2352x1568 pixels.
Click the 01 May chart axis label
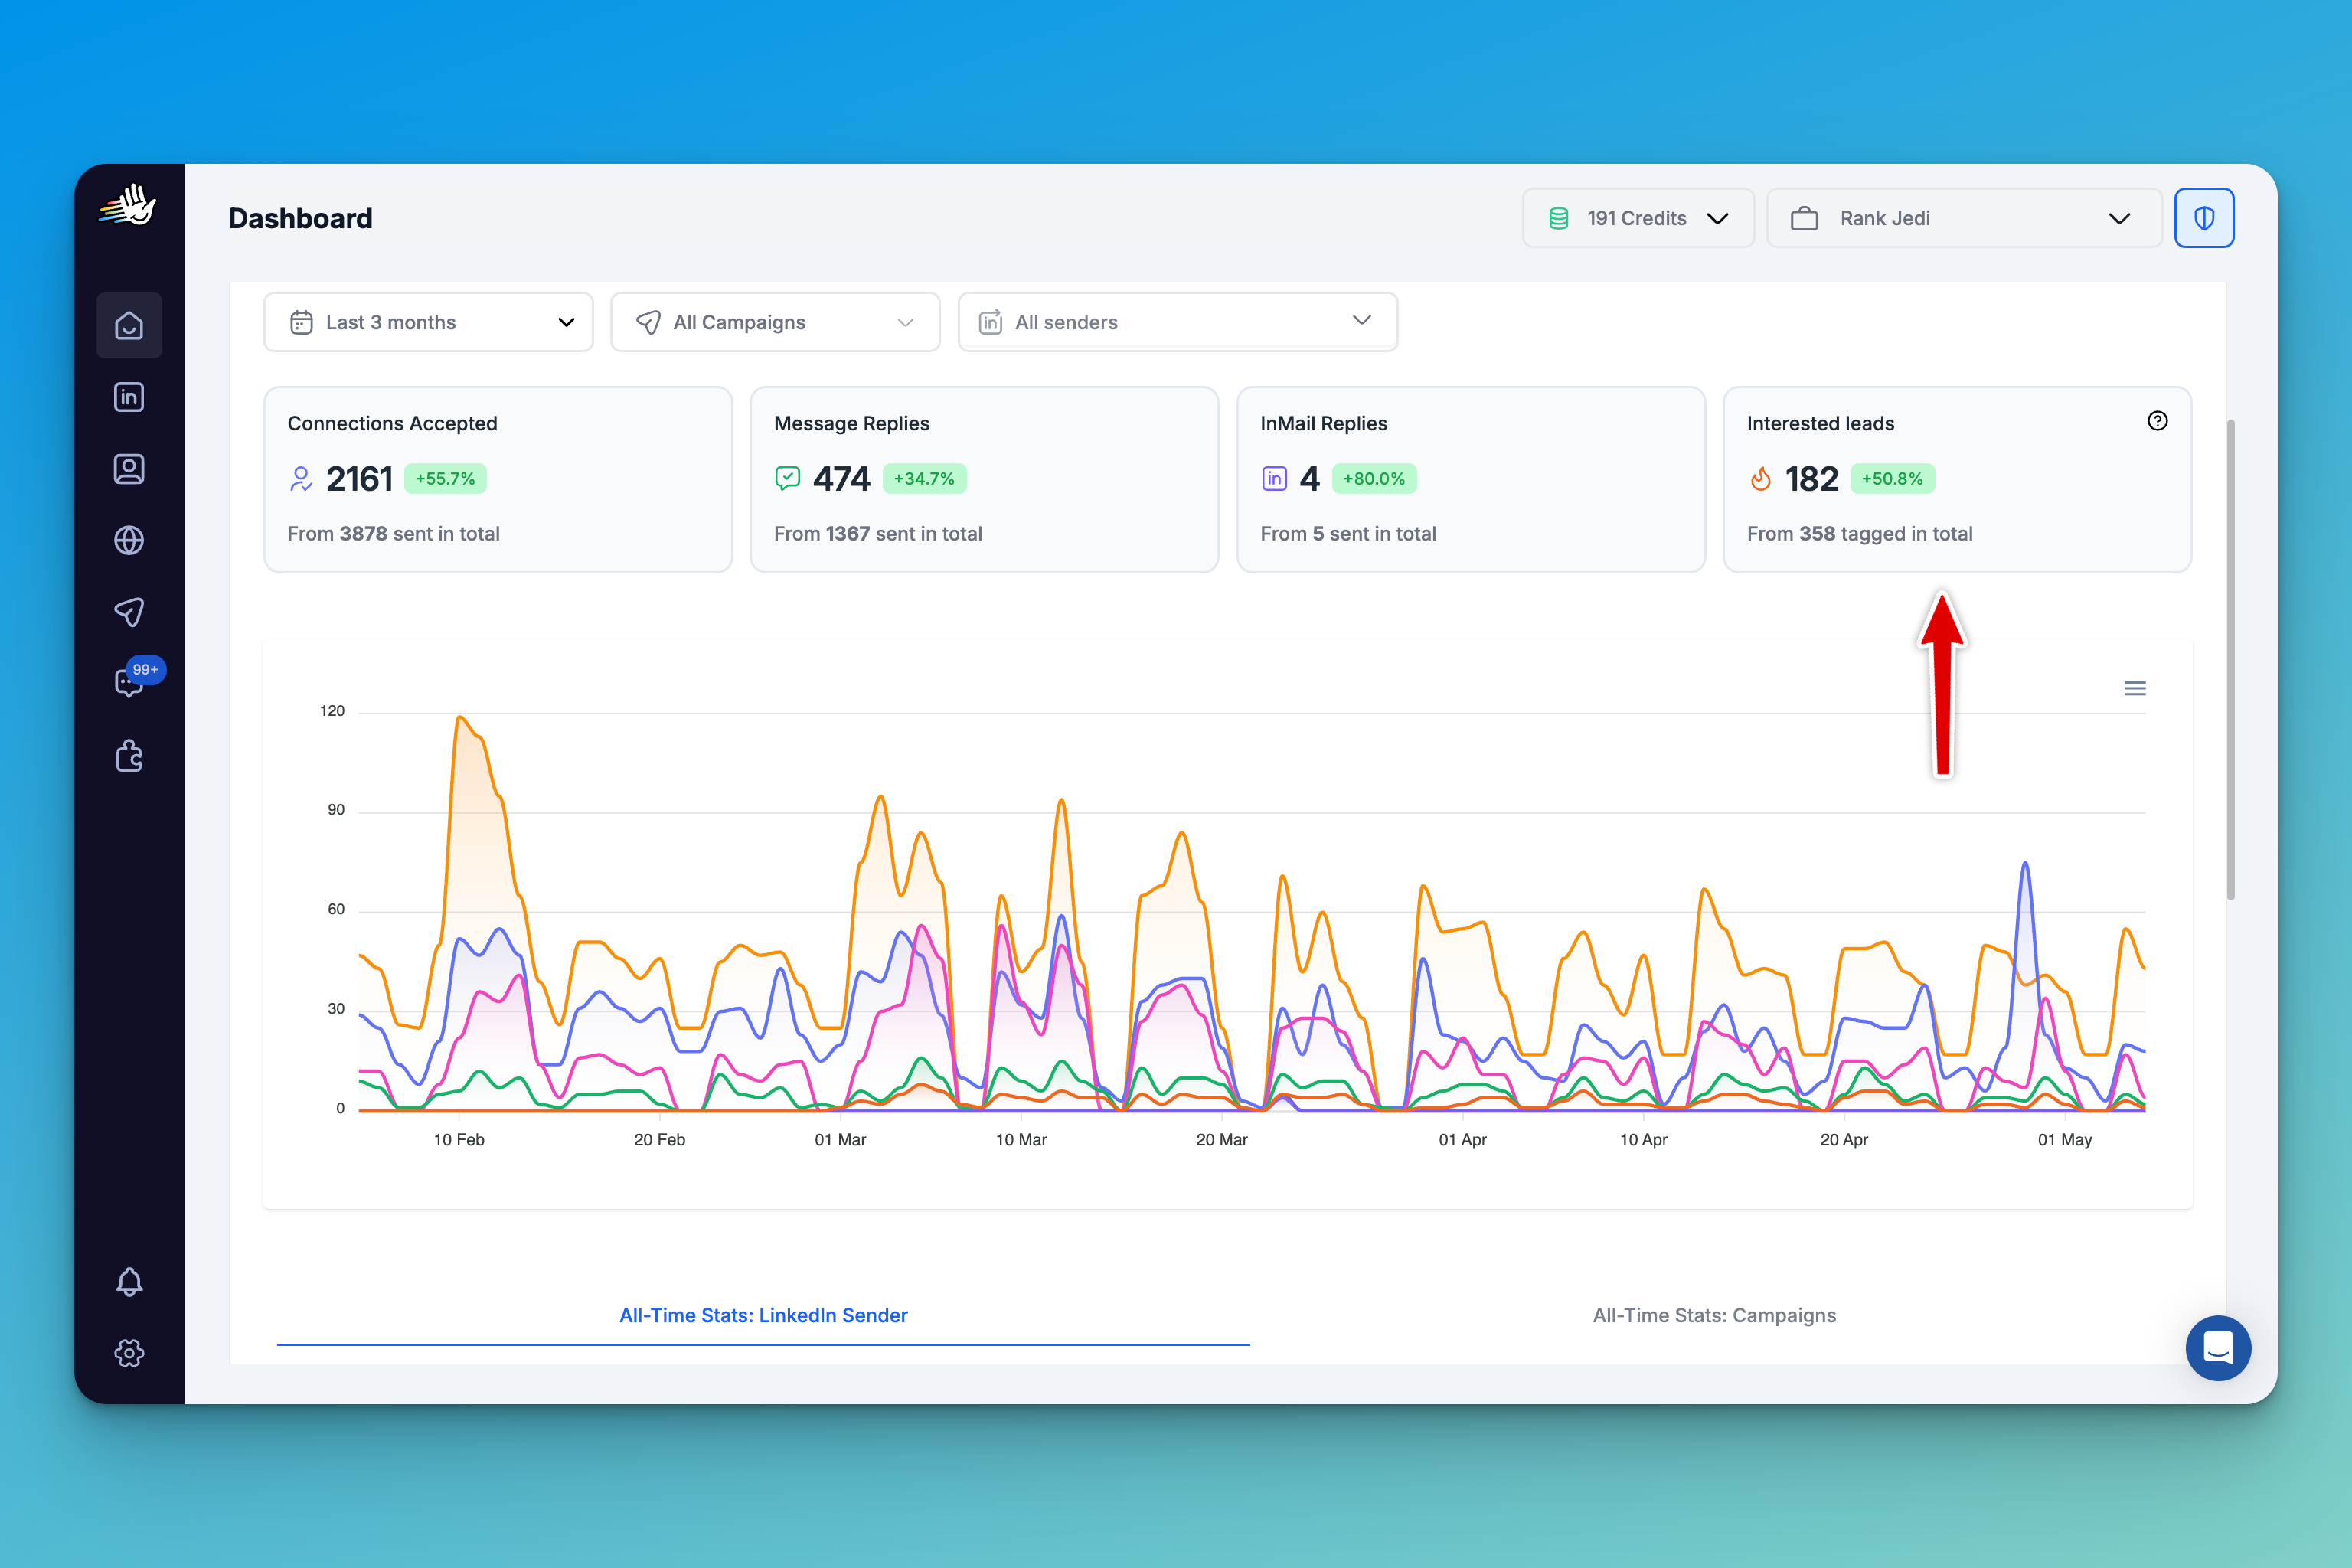click(2065, 1140)
